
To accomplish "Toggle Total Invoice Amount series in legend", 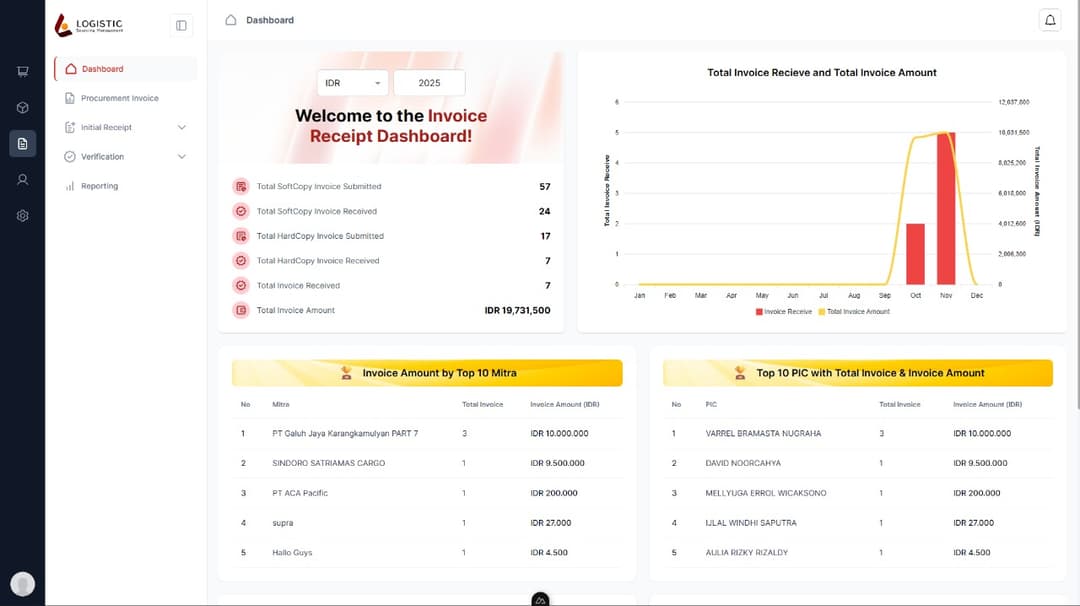I will (854, 312).
